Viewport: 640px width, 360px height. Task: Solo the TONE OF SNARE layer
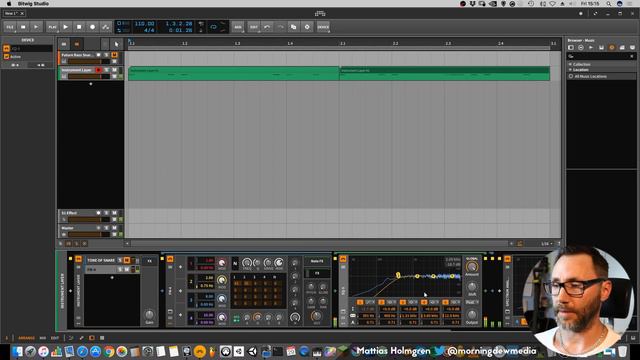[x=120, y=260]
